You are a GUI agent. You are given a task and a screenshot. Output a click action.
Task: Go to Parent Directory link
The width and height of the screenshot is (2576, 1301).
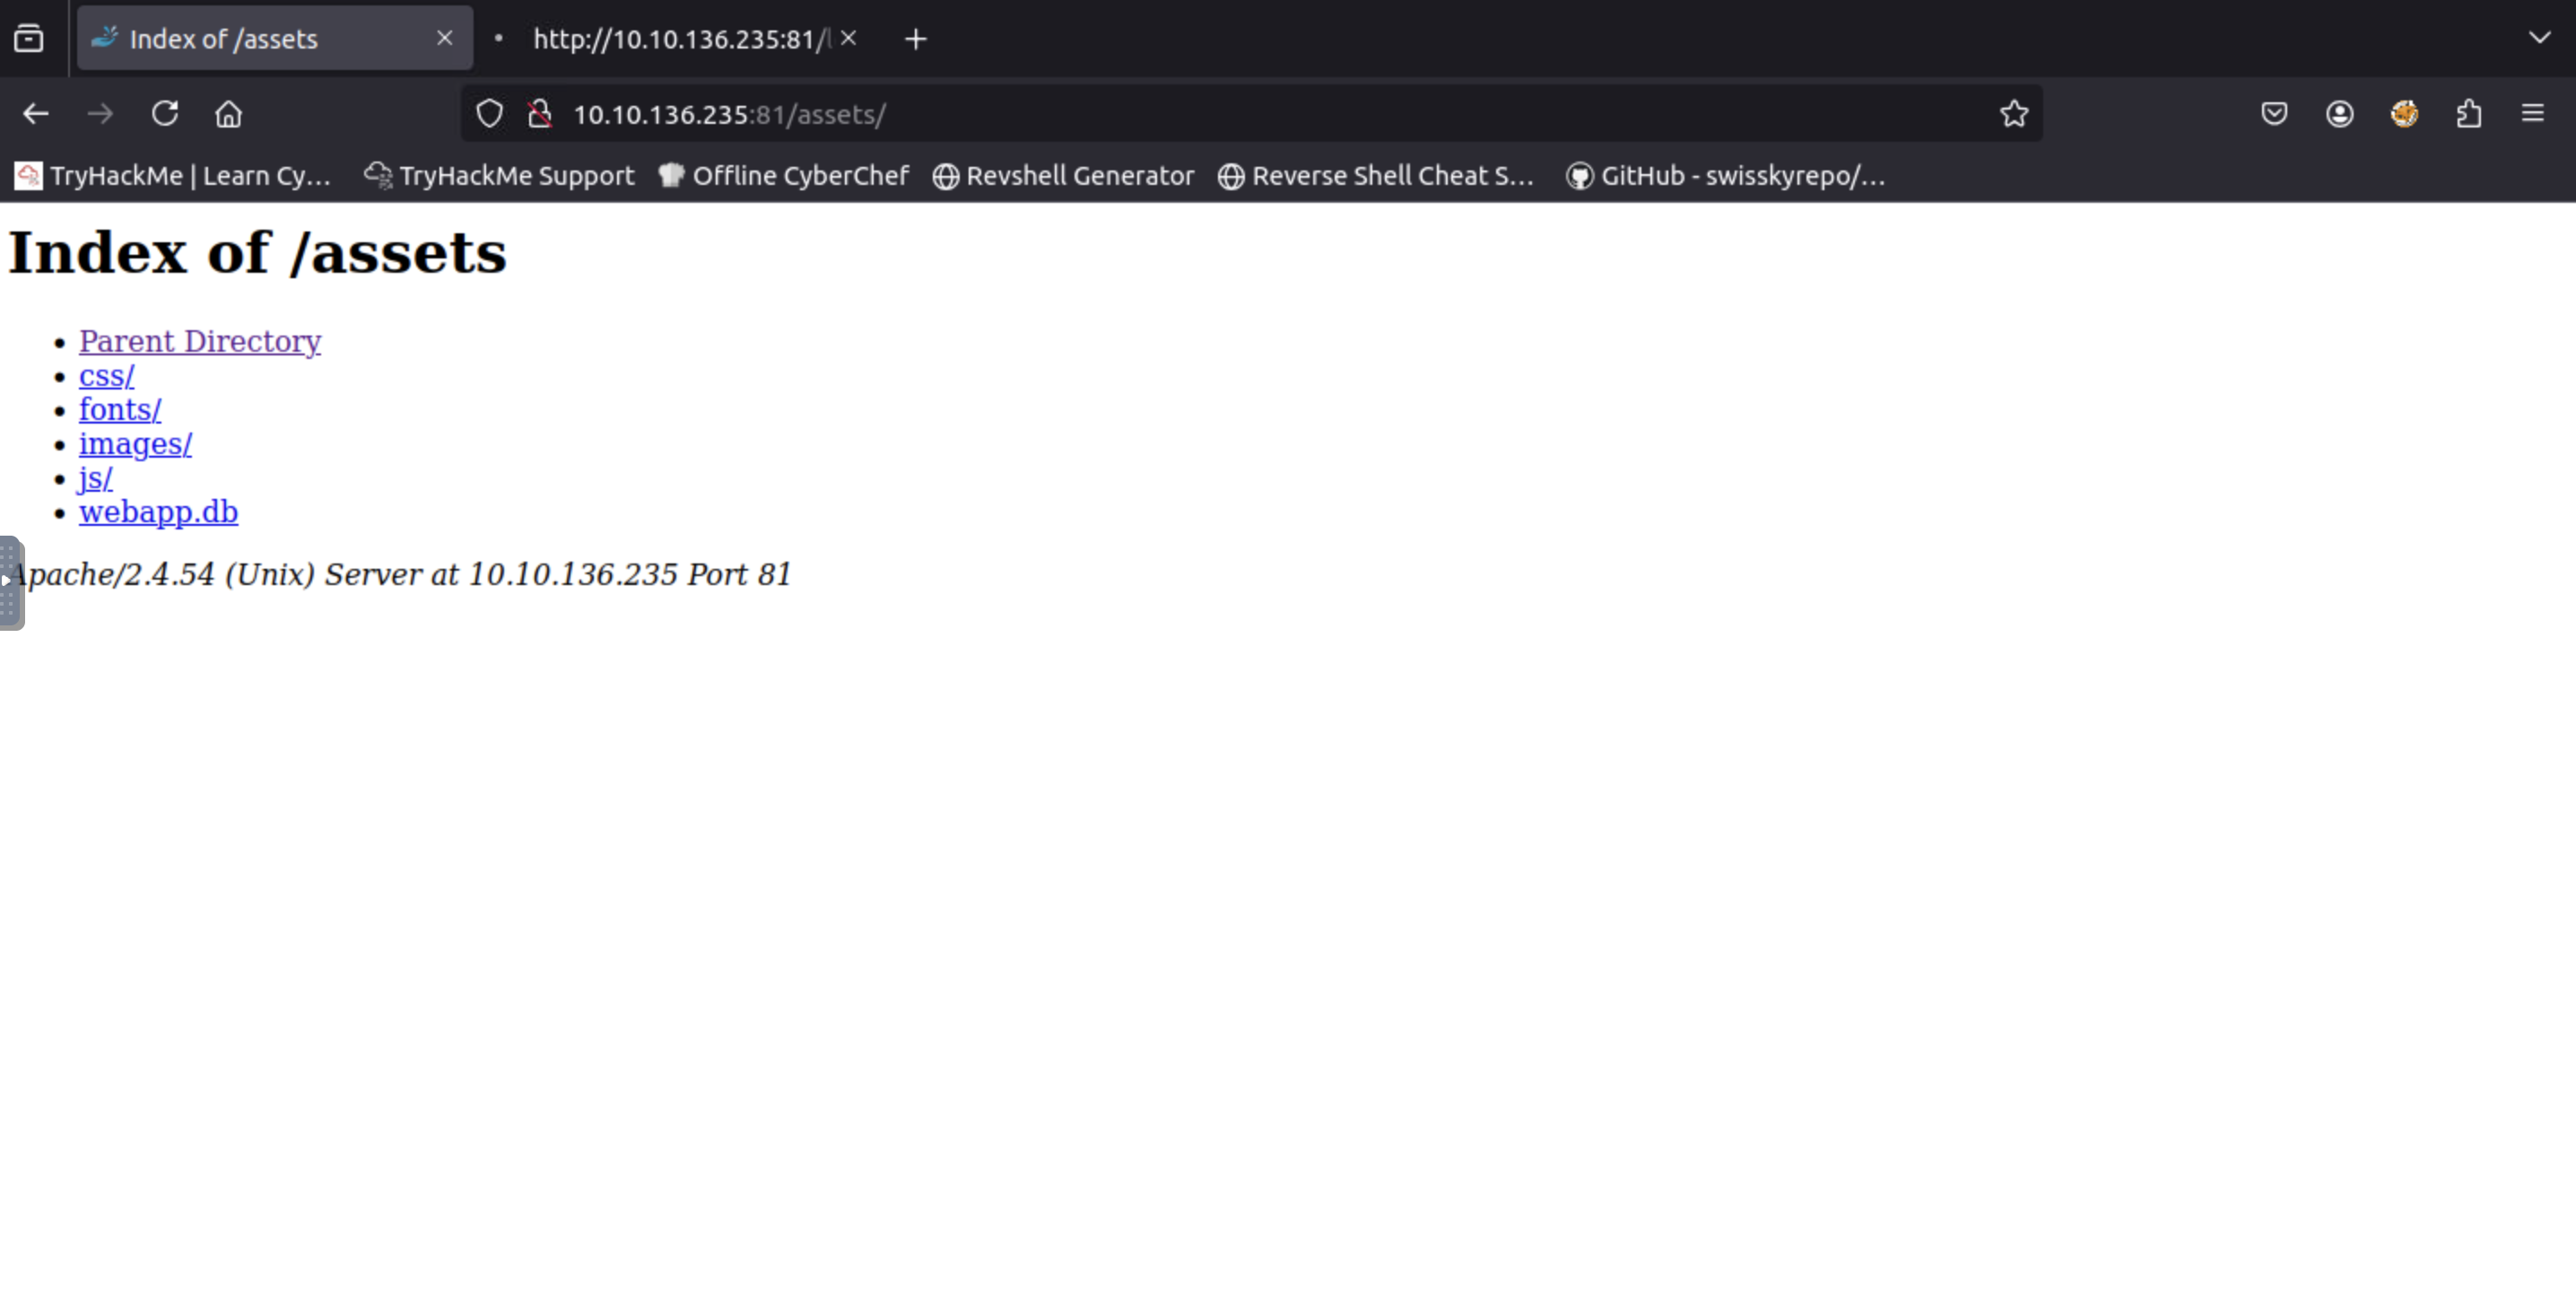point(200,341)
